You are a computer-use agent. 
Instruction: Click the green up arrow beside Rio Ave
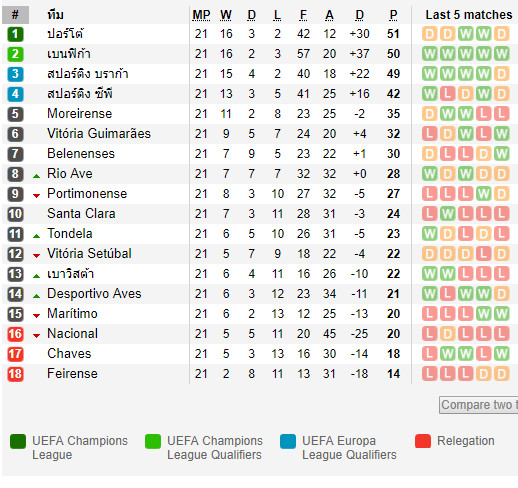37,176
